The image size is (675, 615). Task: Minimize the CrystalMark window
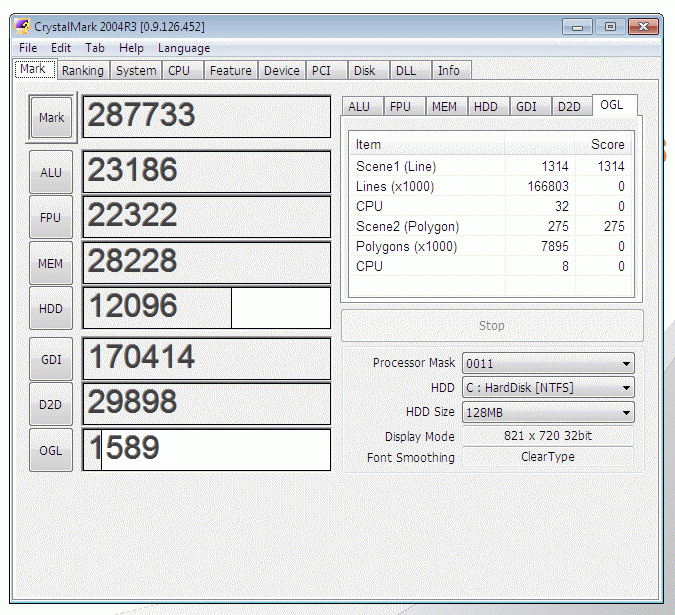pos(577,27)
